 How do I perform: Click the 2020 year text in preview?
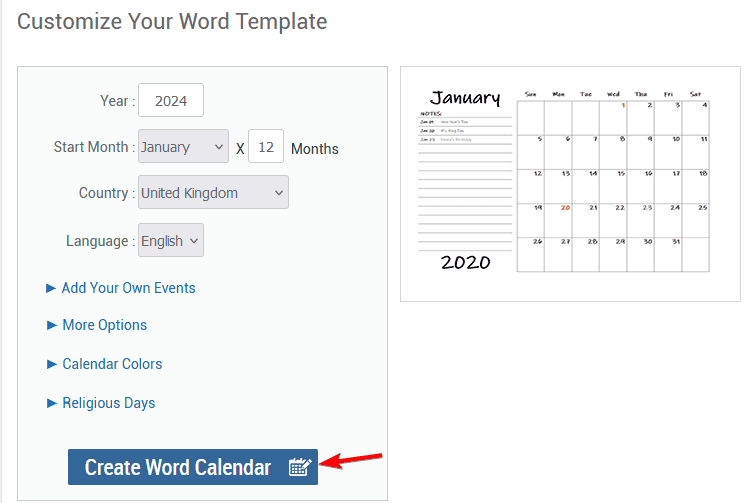click(465, 262)
